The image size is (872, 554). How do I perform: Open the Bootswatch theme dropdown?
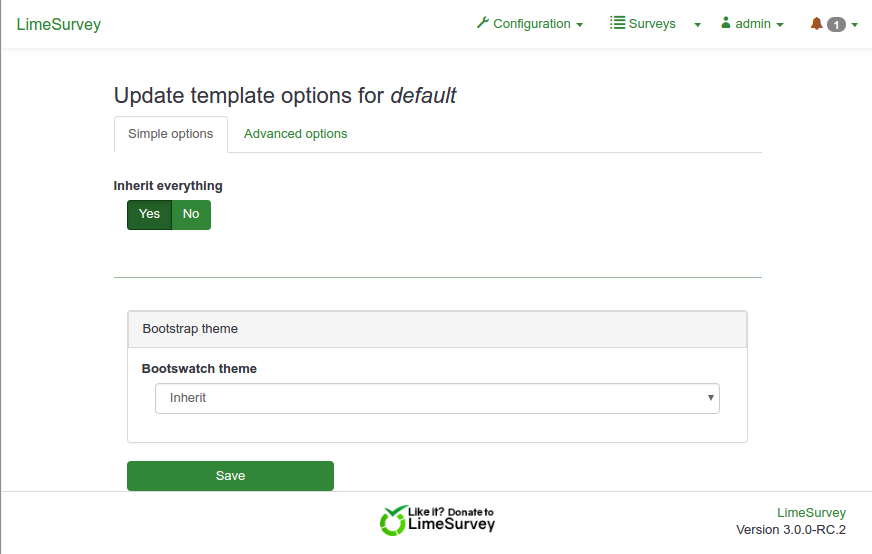click(x=437, y=398)
